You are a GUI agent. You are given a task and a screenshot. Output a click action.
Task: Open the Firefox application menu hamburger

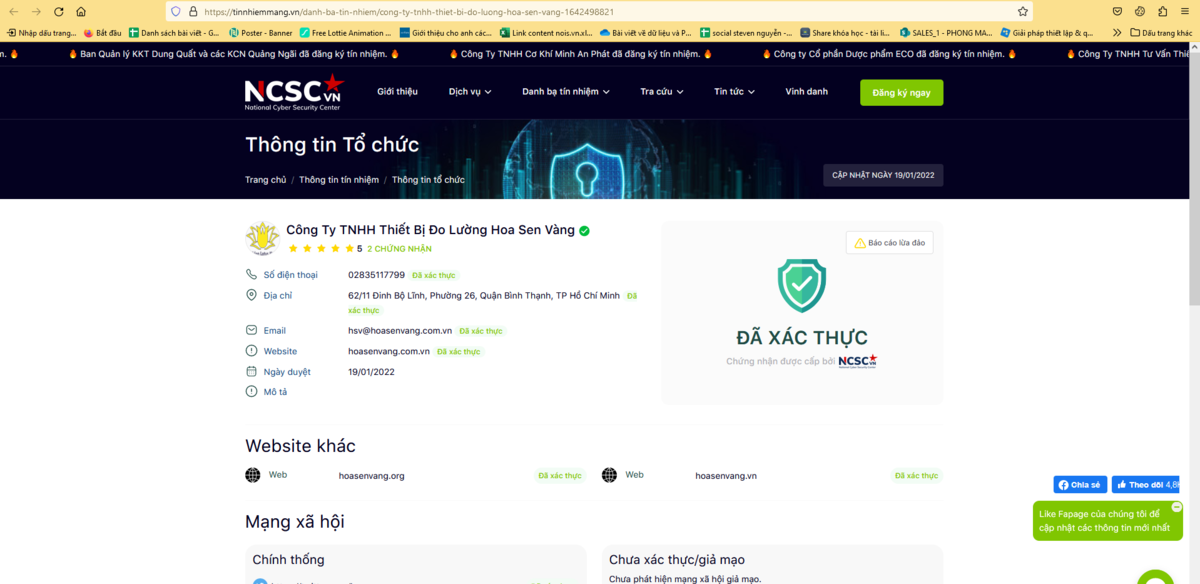point(1183,11)
